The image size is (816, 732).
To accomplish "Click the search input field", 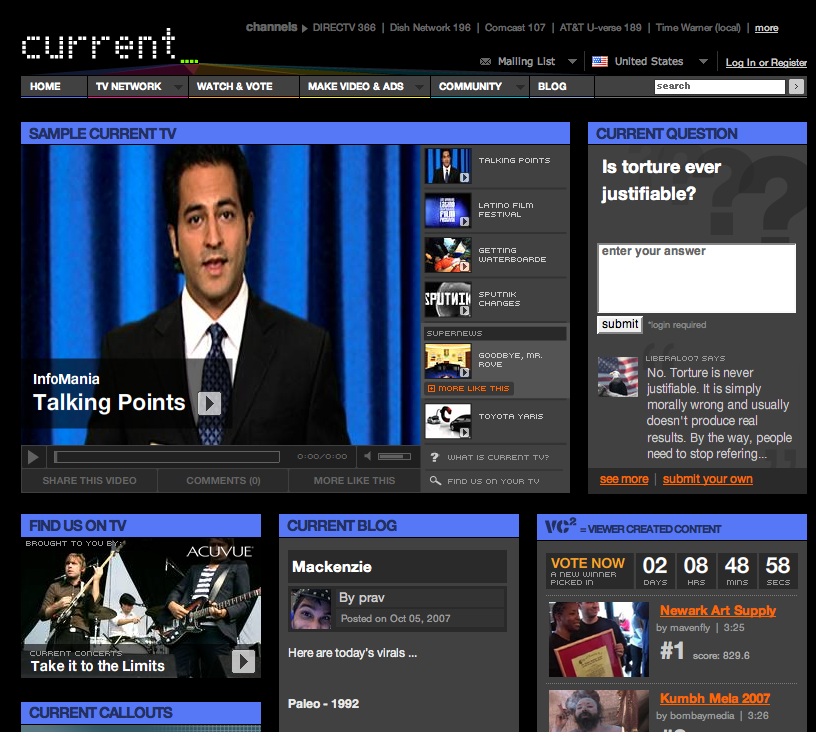I will (x=720, y=86).
